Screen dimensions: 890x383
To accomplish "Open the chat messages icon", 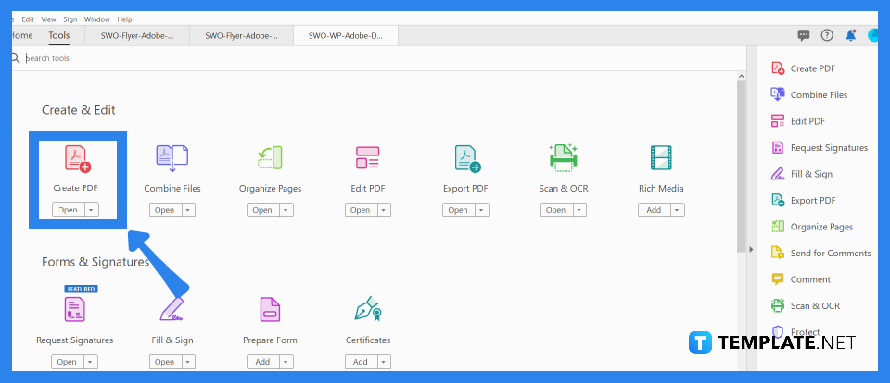I will coord(803,35).
